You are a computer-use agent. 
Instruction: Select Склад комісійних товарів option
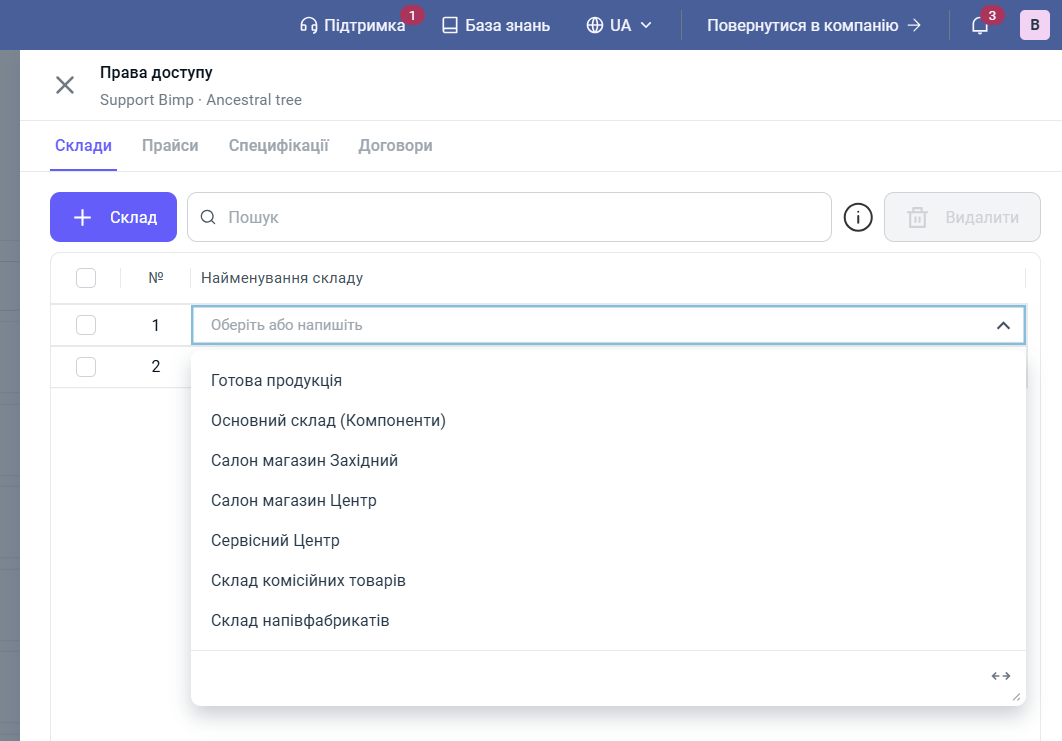tap(608, 580)
